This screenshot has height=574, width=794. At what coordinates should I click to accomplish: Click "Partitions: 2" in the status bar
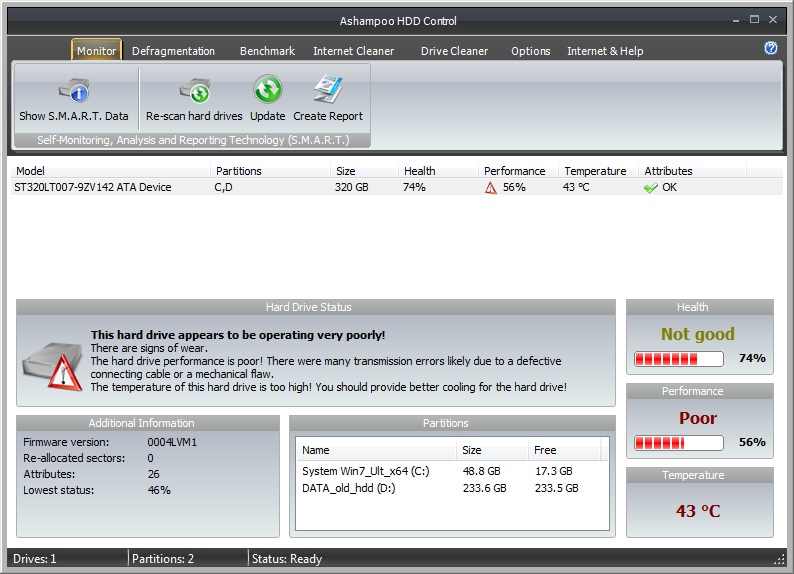coord(163,559)
